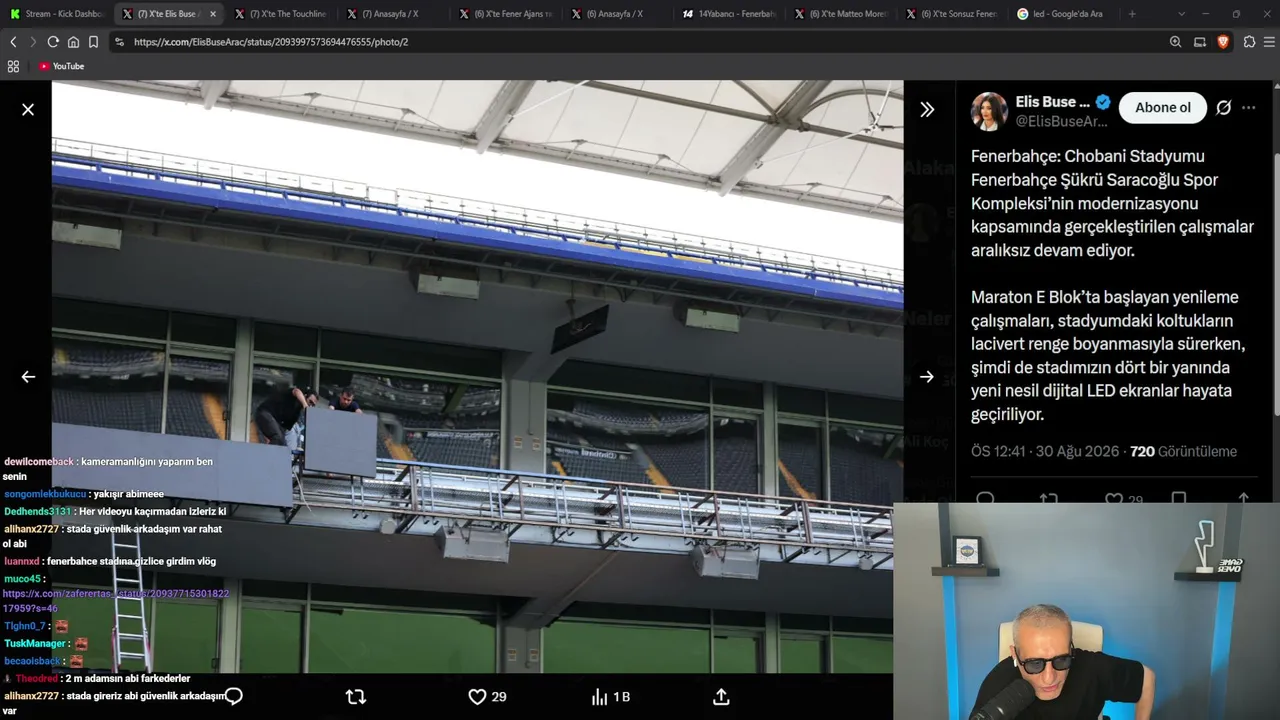Click the username luannxd in chat

pos(21,562)
